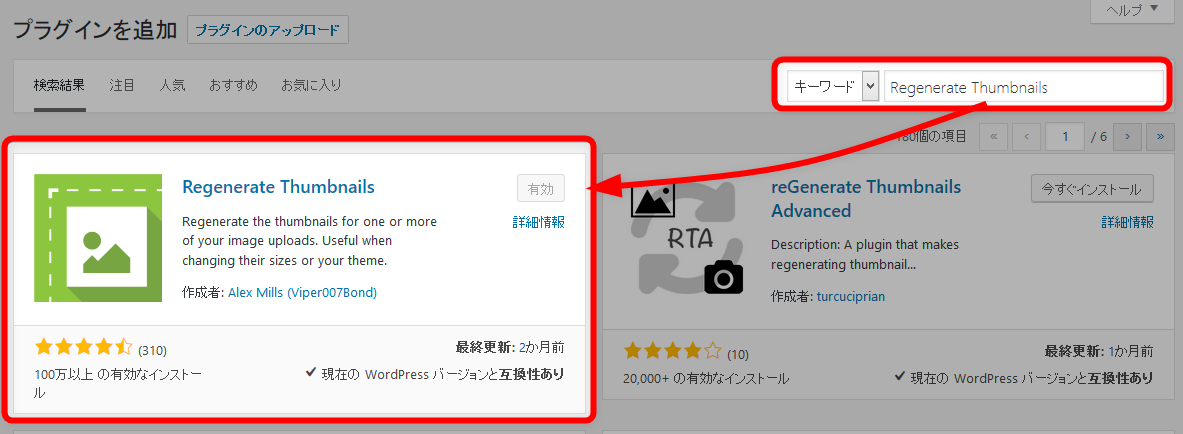Viewport: 1183px width, 434px height.
Task: Click the Regenerate Thumbnails description text
Action: tap(310, 242)
